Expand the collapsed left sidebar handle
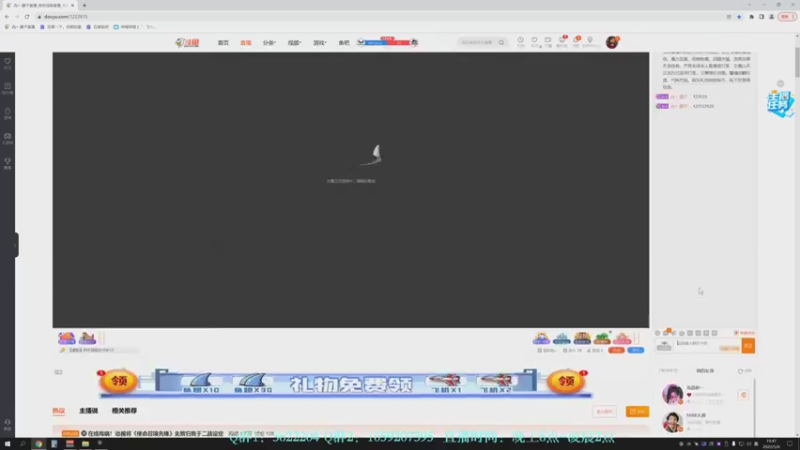This screenshot has width=800, height=450. click(x=16, y=245)
